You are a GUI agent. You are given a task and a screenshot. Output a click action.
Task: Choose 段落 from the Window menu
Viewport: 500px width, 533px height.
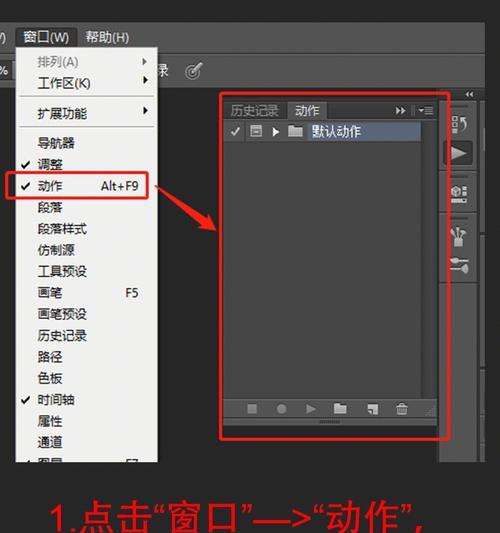tap(87, 207)
